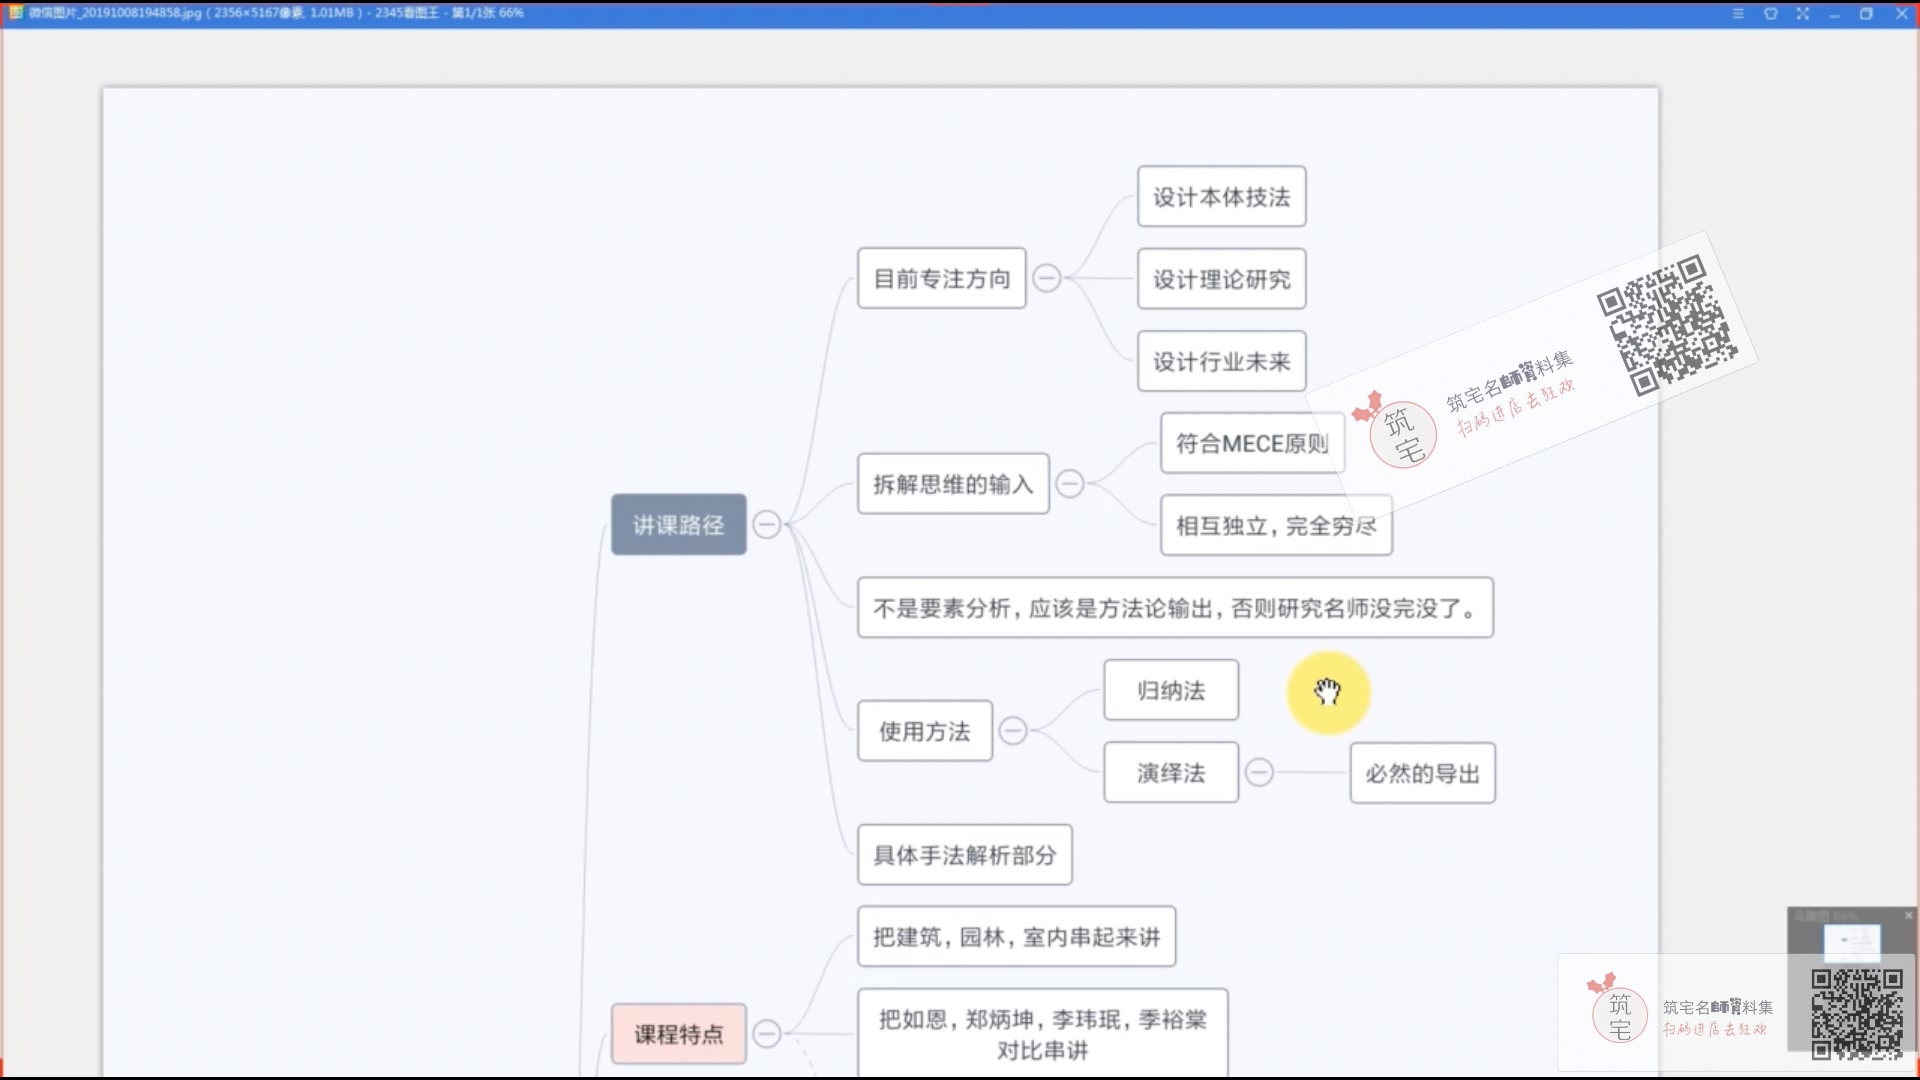1920x1080 pixels.
Task: Click the 设计行业未来 node
Action: tap(1222, 361)
